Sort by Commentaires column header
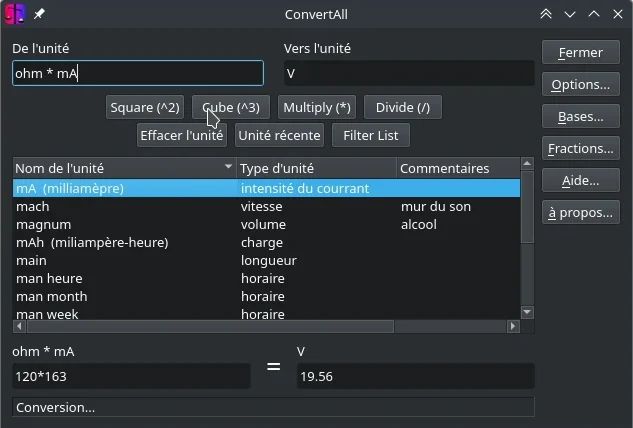This screenshot has height=428, width=633. [459, 168]
